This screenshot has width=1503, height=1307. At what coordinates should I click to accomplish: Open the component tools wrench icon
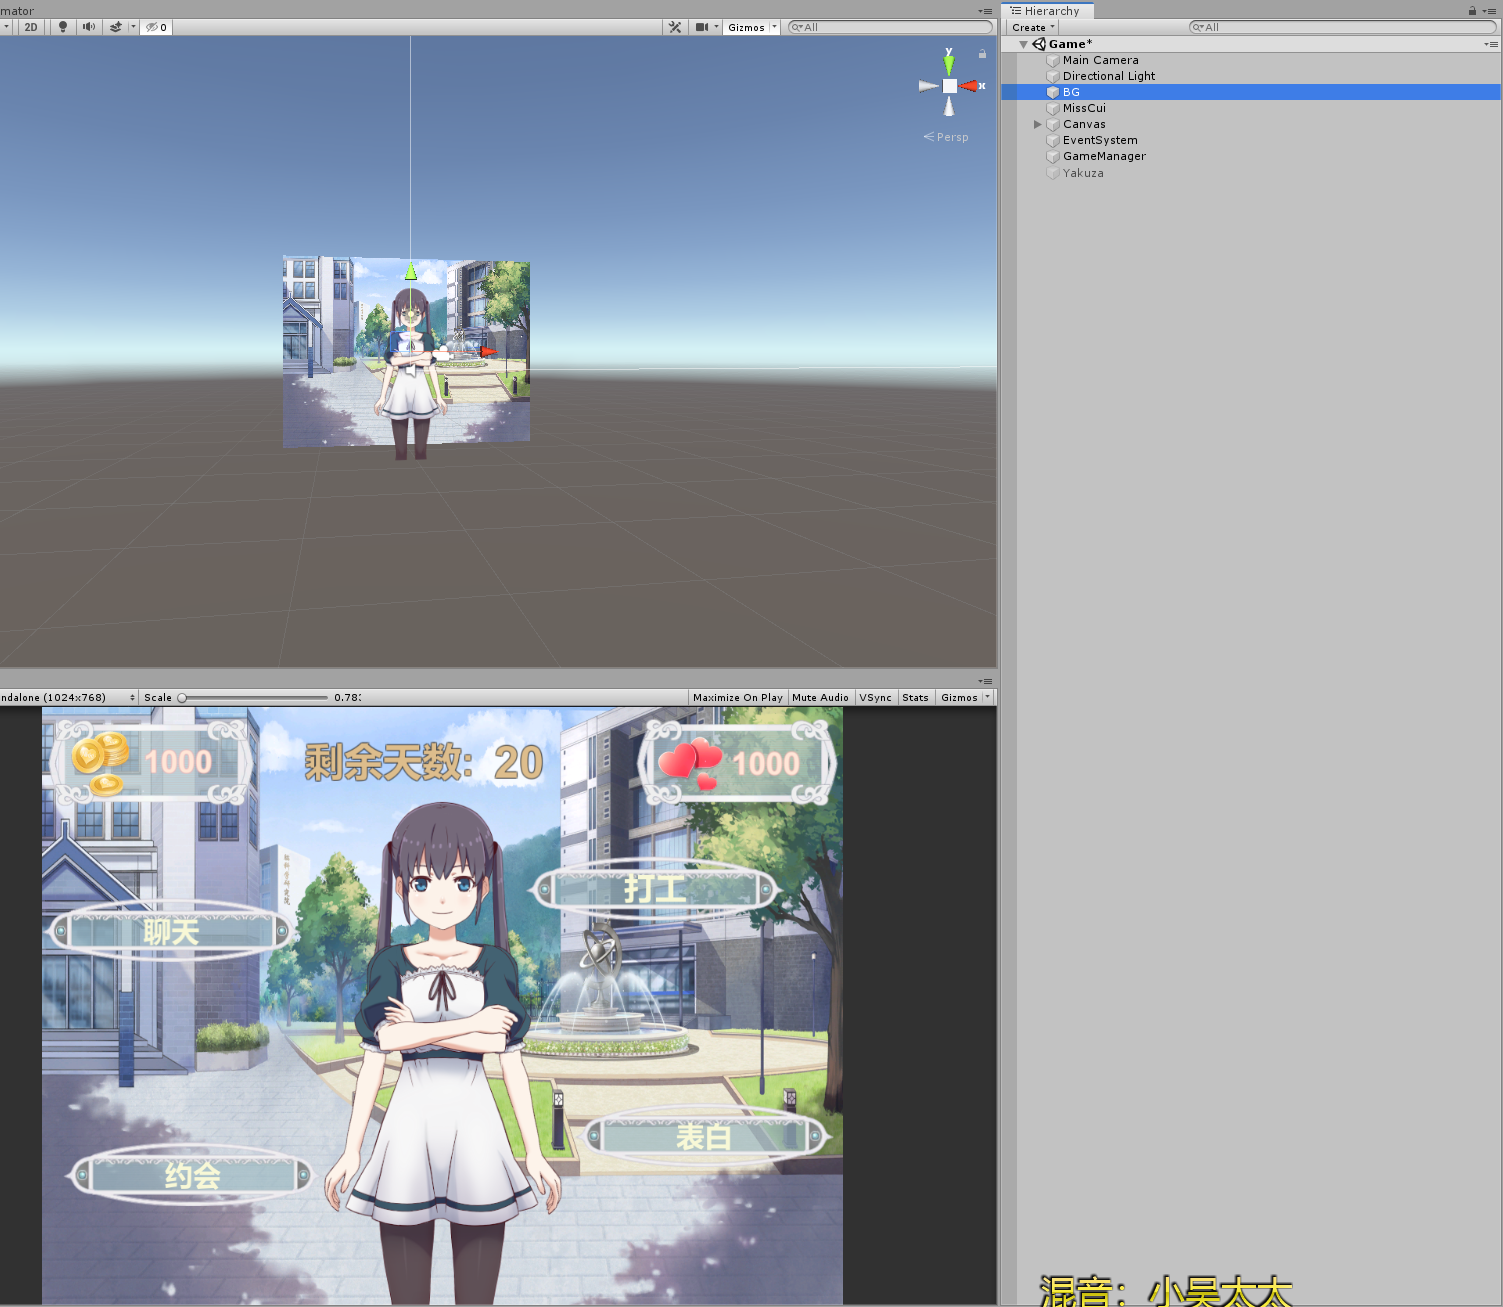pyautogui.click(x=675, y=27)
